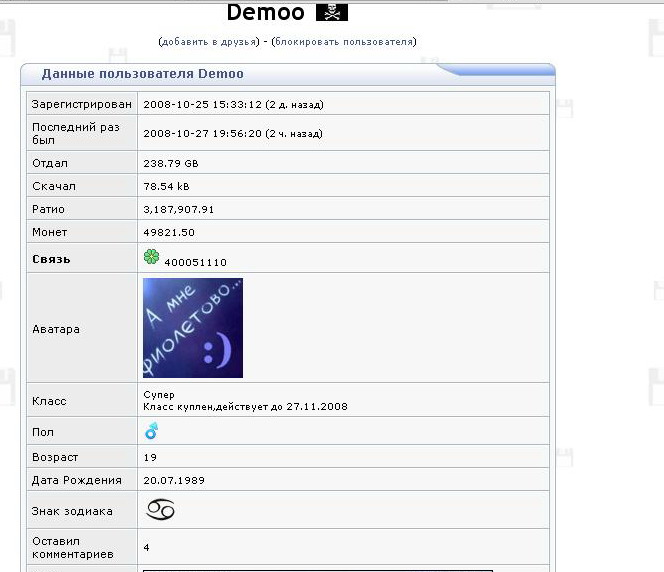Viewport: 664px width, 572px height.
Task: Click the 'Знак зодиака' row label
Action: (72, 511)
